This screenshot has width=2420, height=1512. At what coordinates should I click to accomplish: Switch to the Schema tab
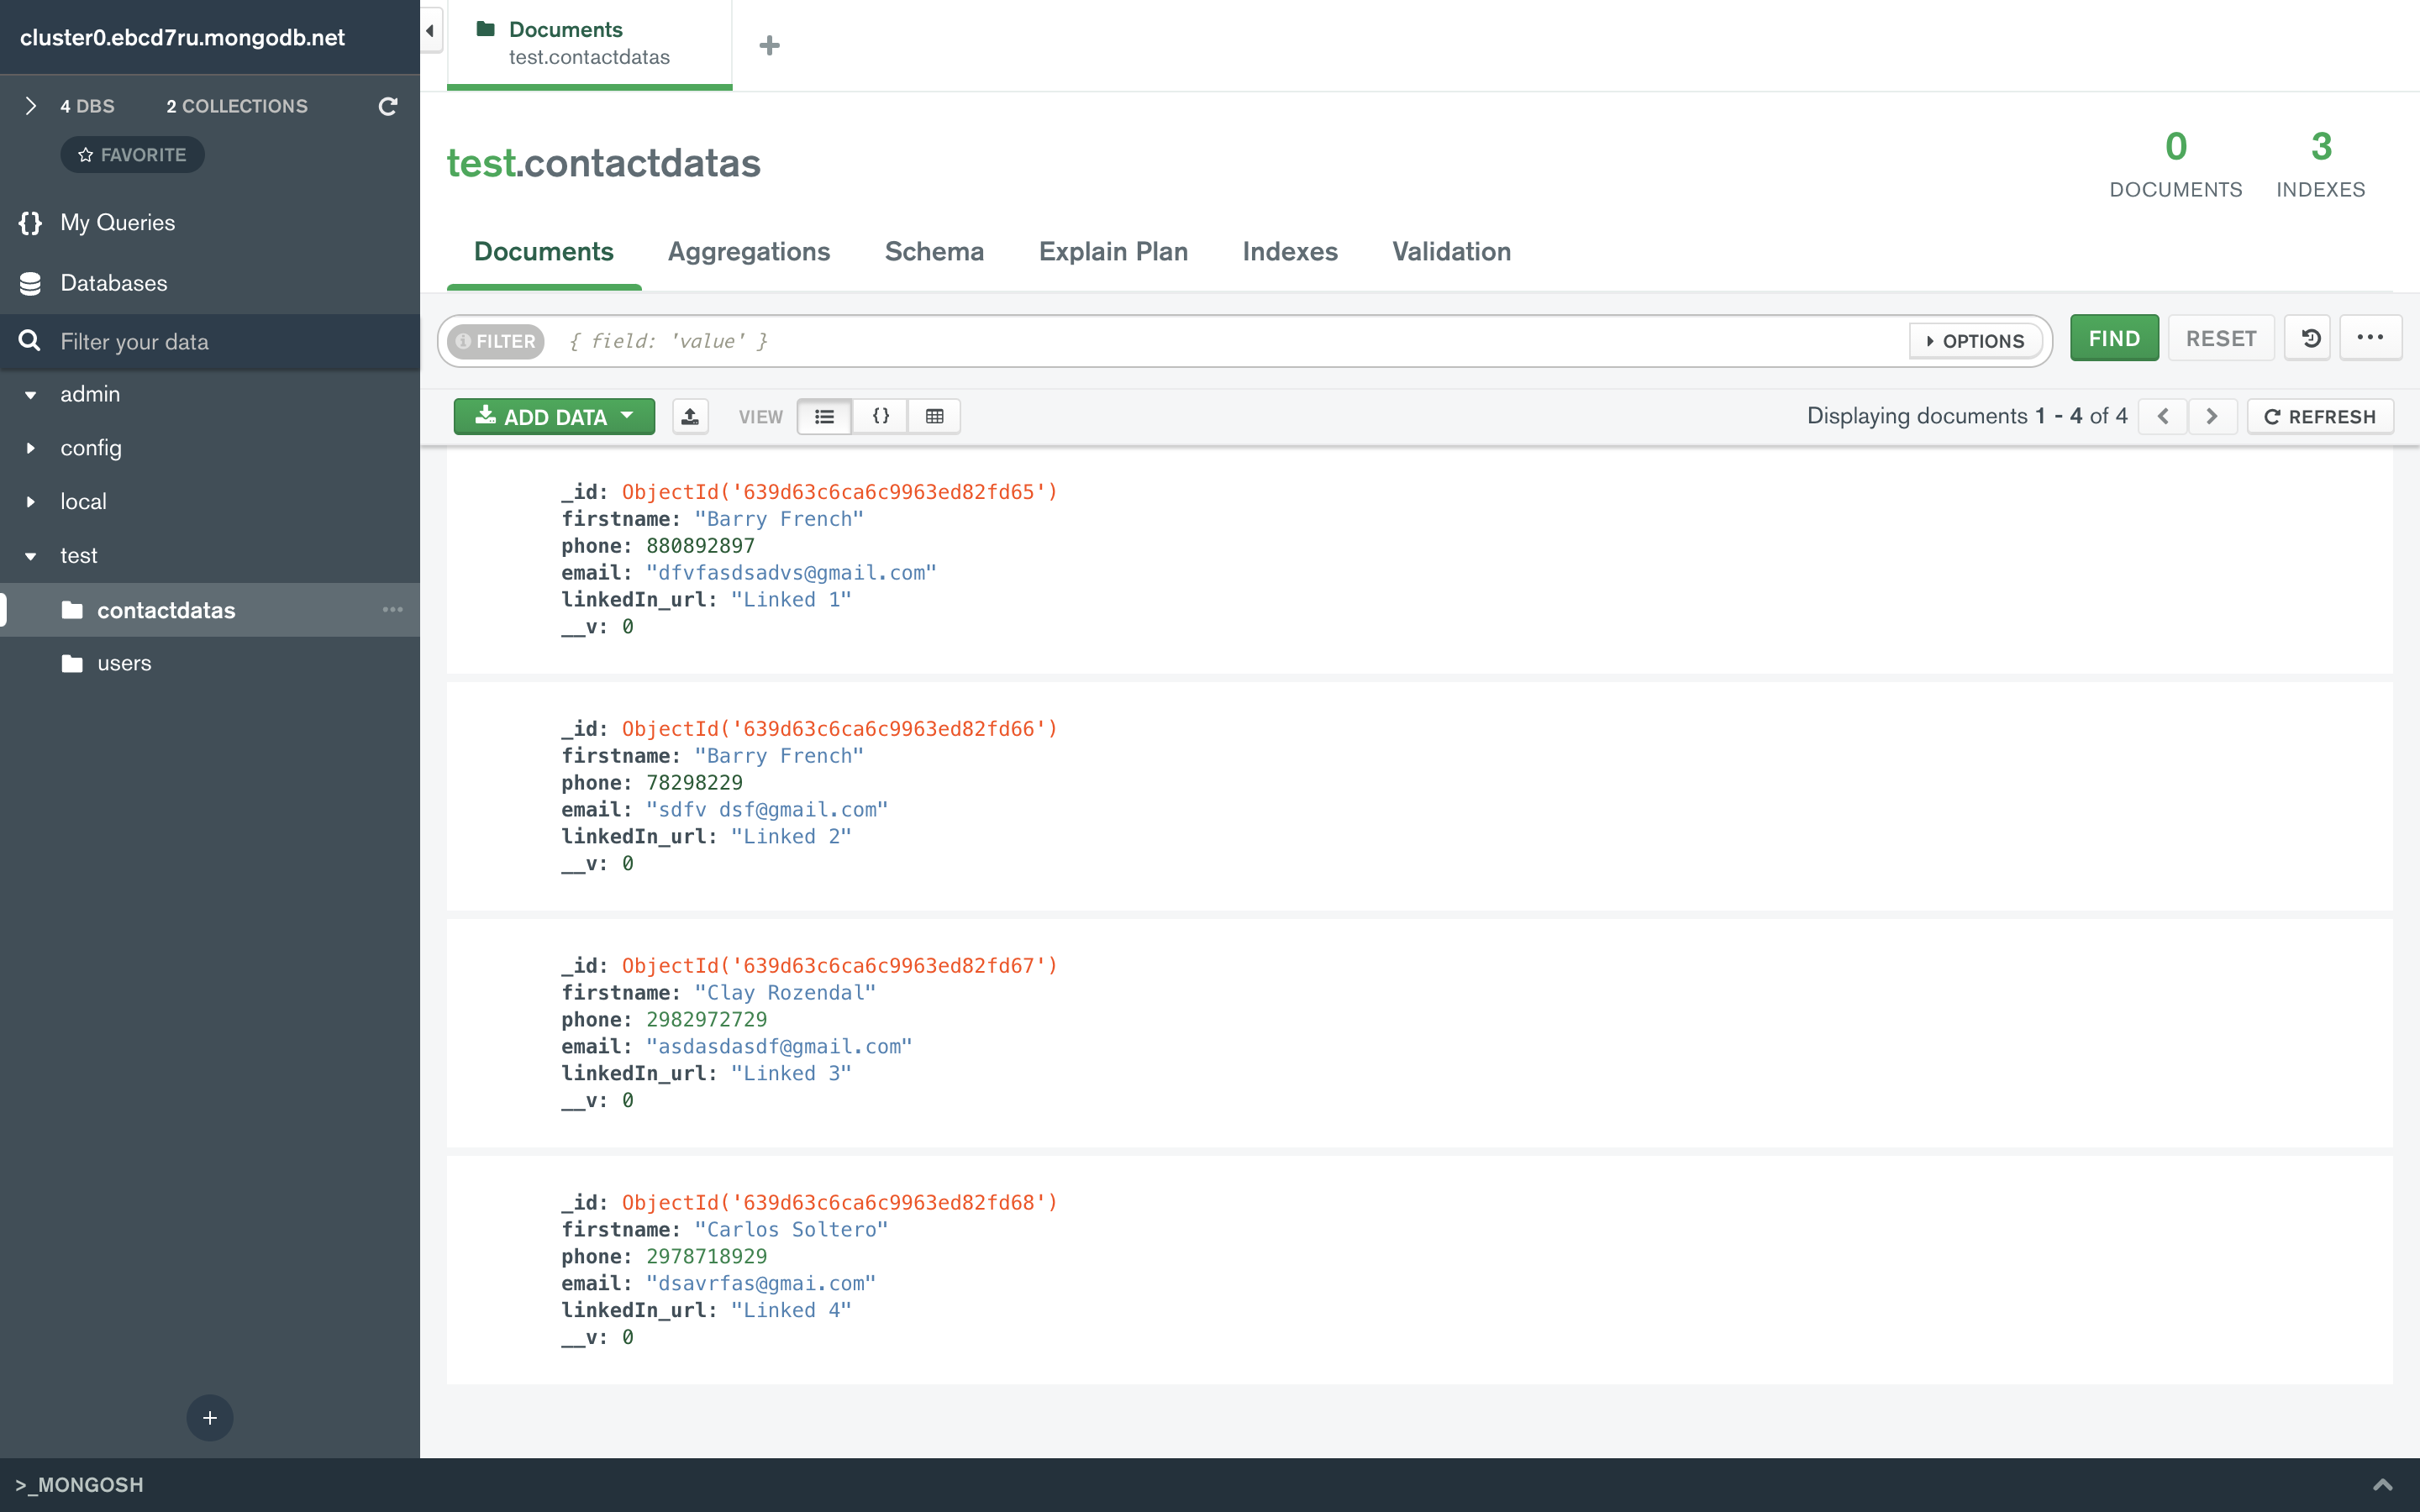click(934, 252)
